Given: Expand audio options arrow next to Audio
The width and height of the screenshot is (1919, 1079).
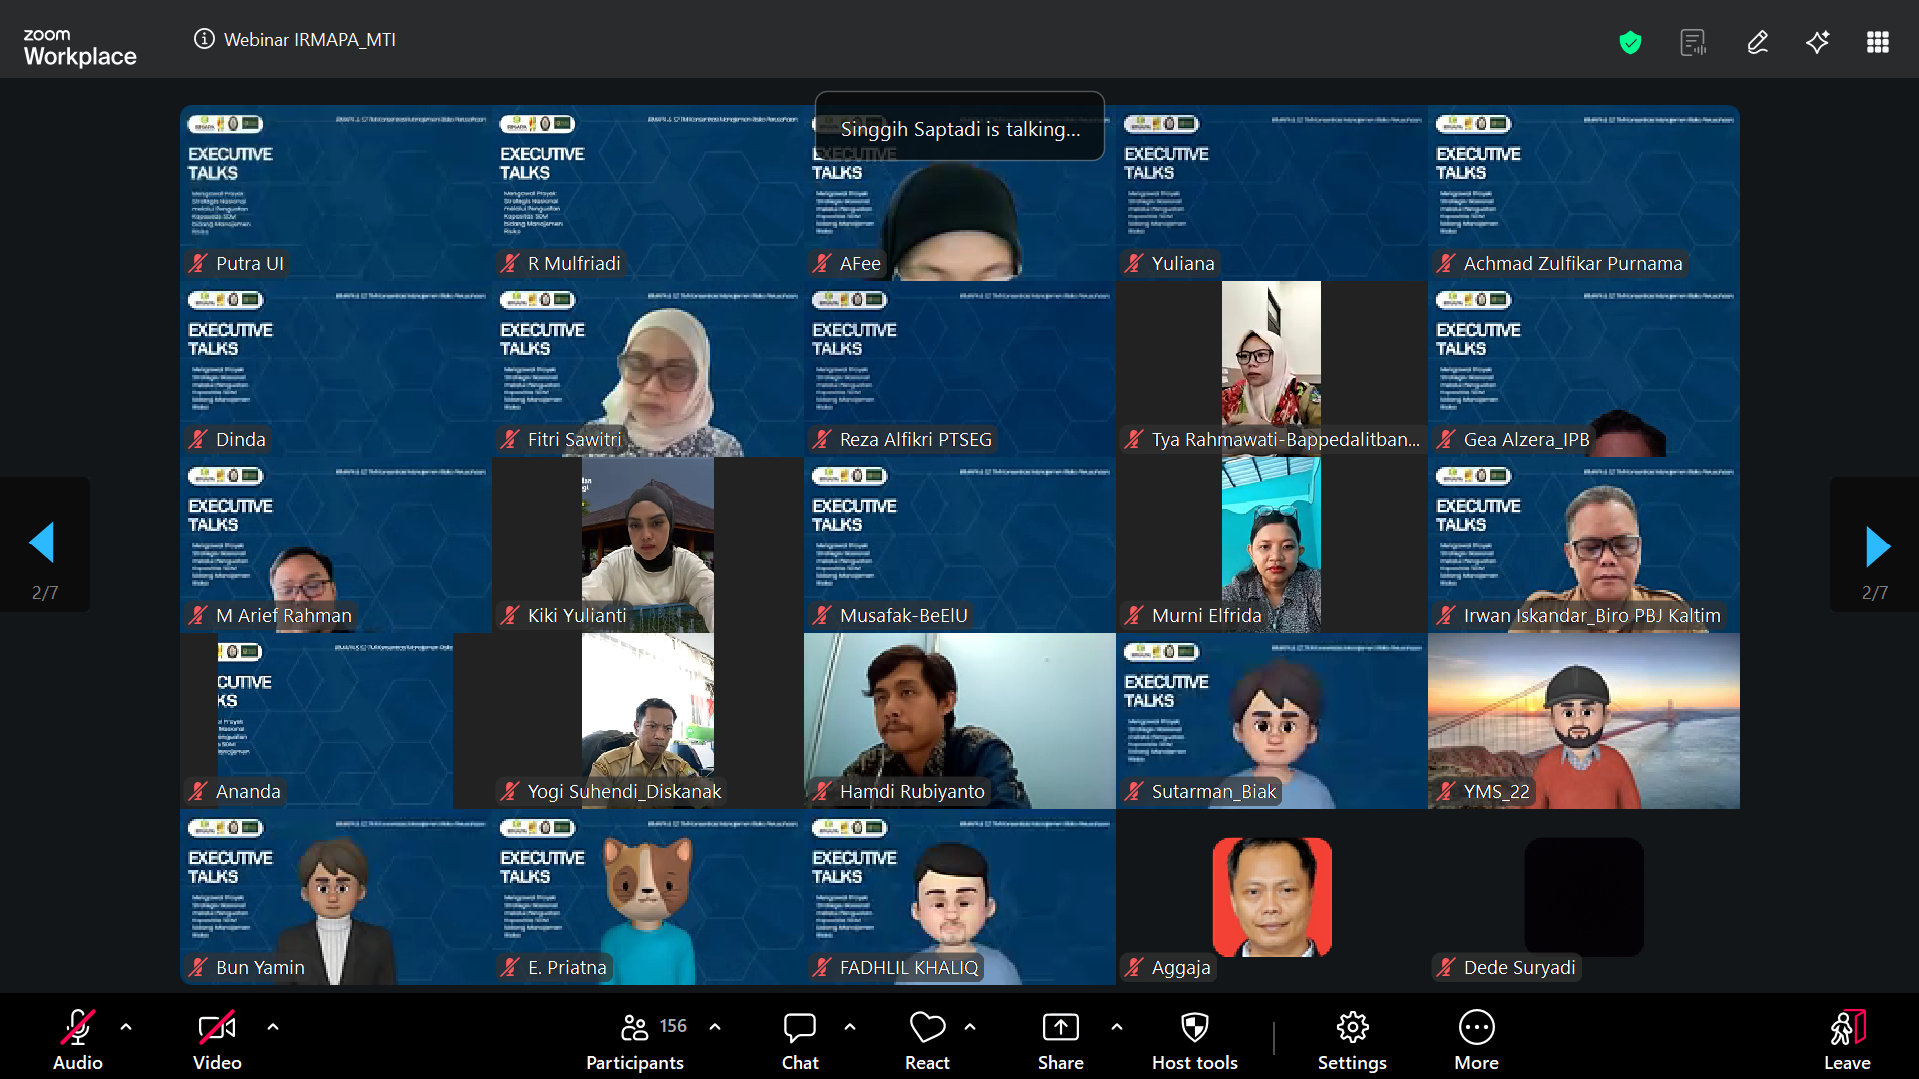Looking at the screenshot, I should [x=126, y=1027].
